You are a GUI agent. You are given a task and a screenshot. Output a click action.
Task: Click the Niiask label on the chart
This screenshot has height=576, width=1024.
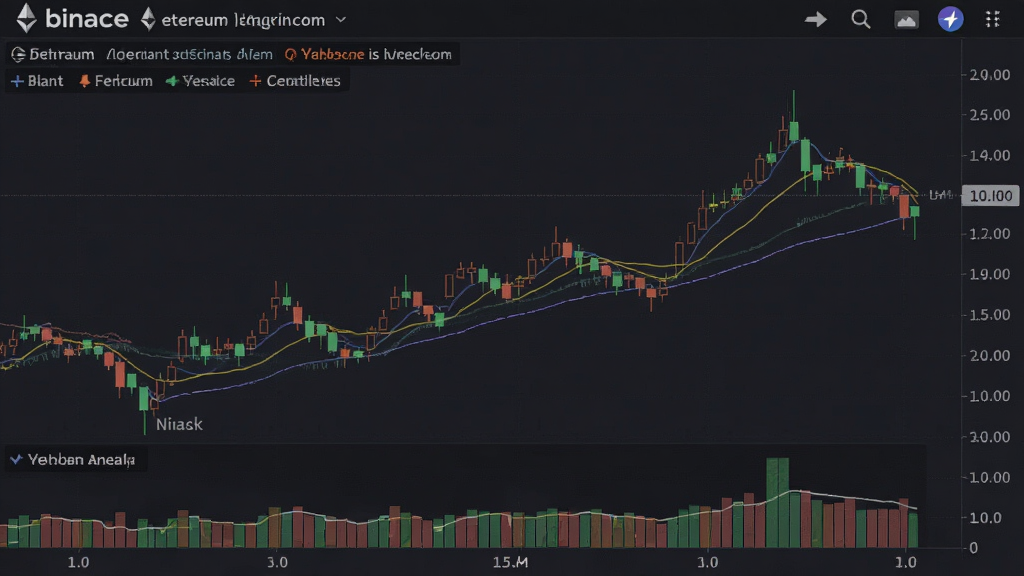[180, 424]
